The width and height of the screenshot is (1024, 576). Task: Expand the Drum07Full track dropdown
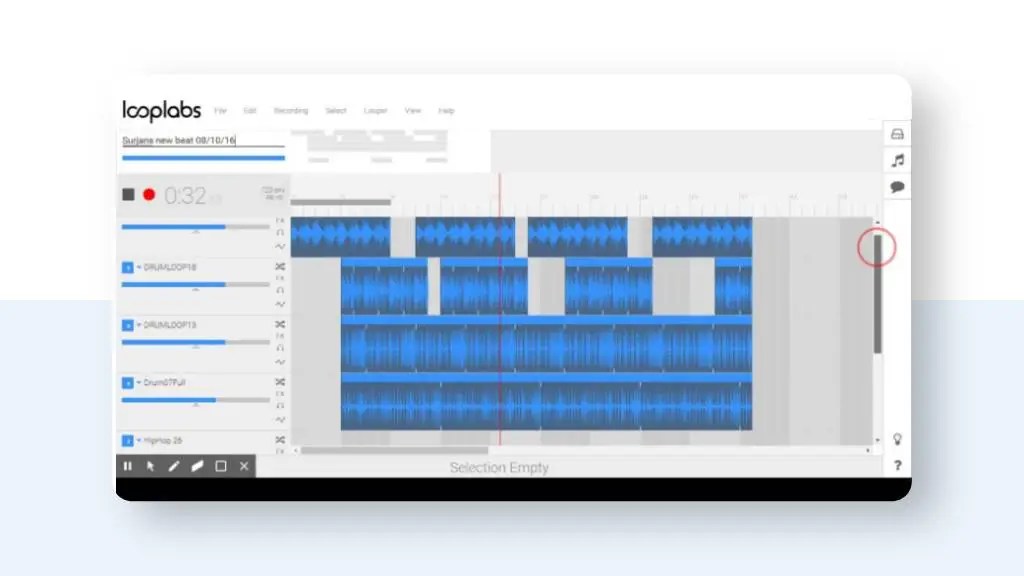click(139, 382)
